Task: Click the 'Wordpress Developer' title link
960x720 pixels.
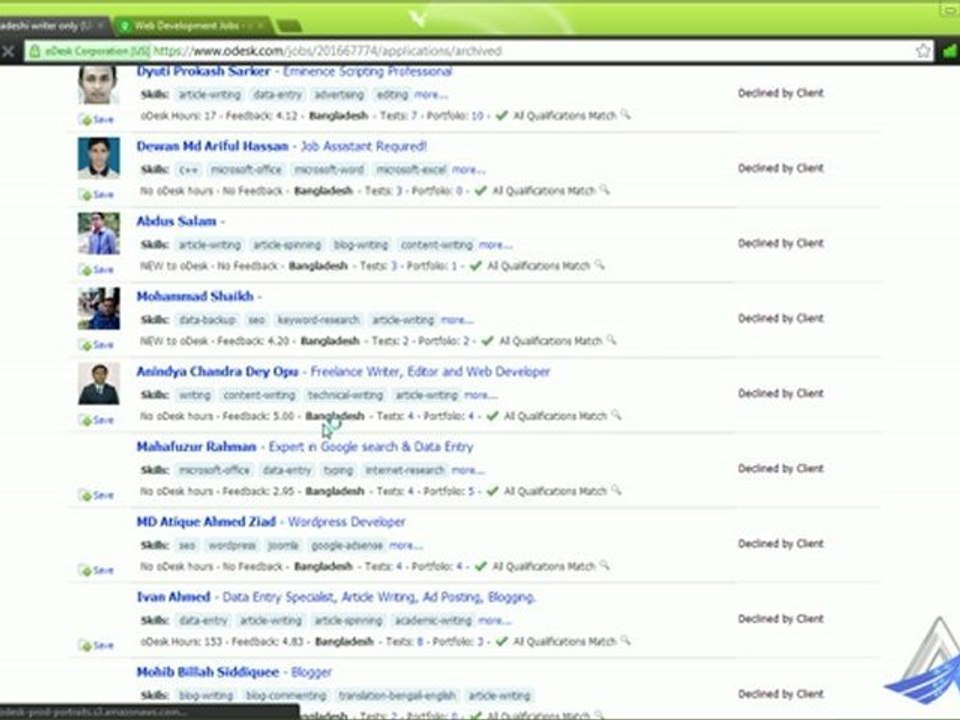Action: pos(347,522)
